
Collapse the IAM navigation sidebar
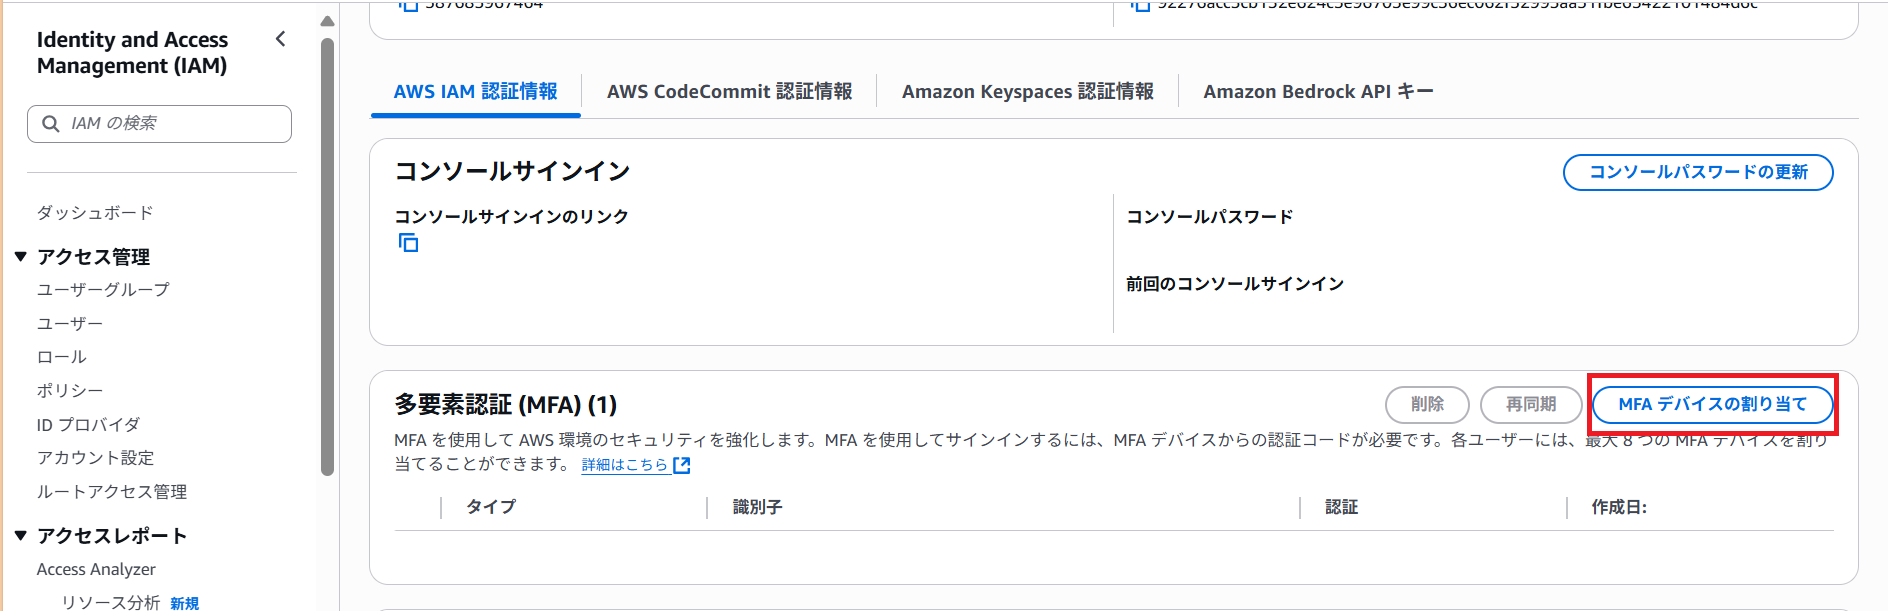[x=280, y=39]
